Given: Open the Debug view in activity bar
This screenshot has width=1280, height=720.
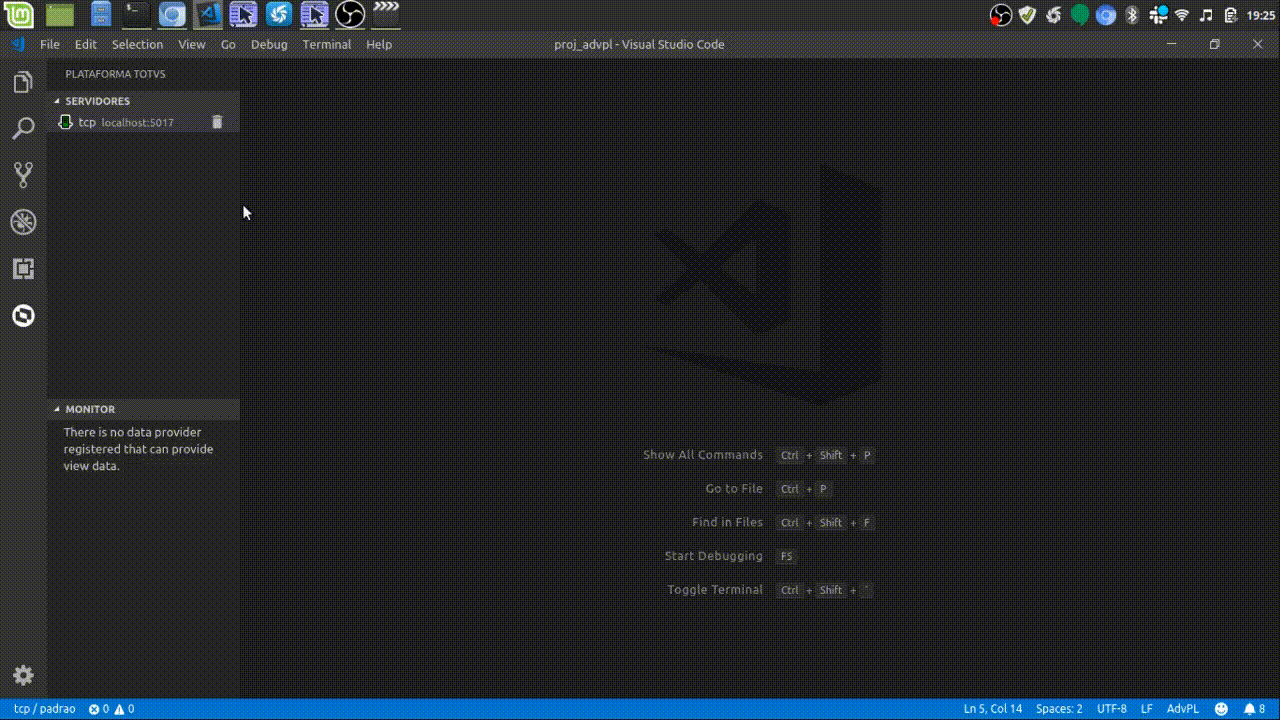Looking at the screenshot, I should pyautogui.click(x=23, y=222).
